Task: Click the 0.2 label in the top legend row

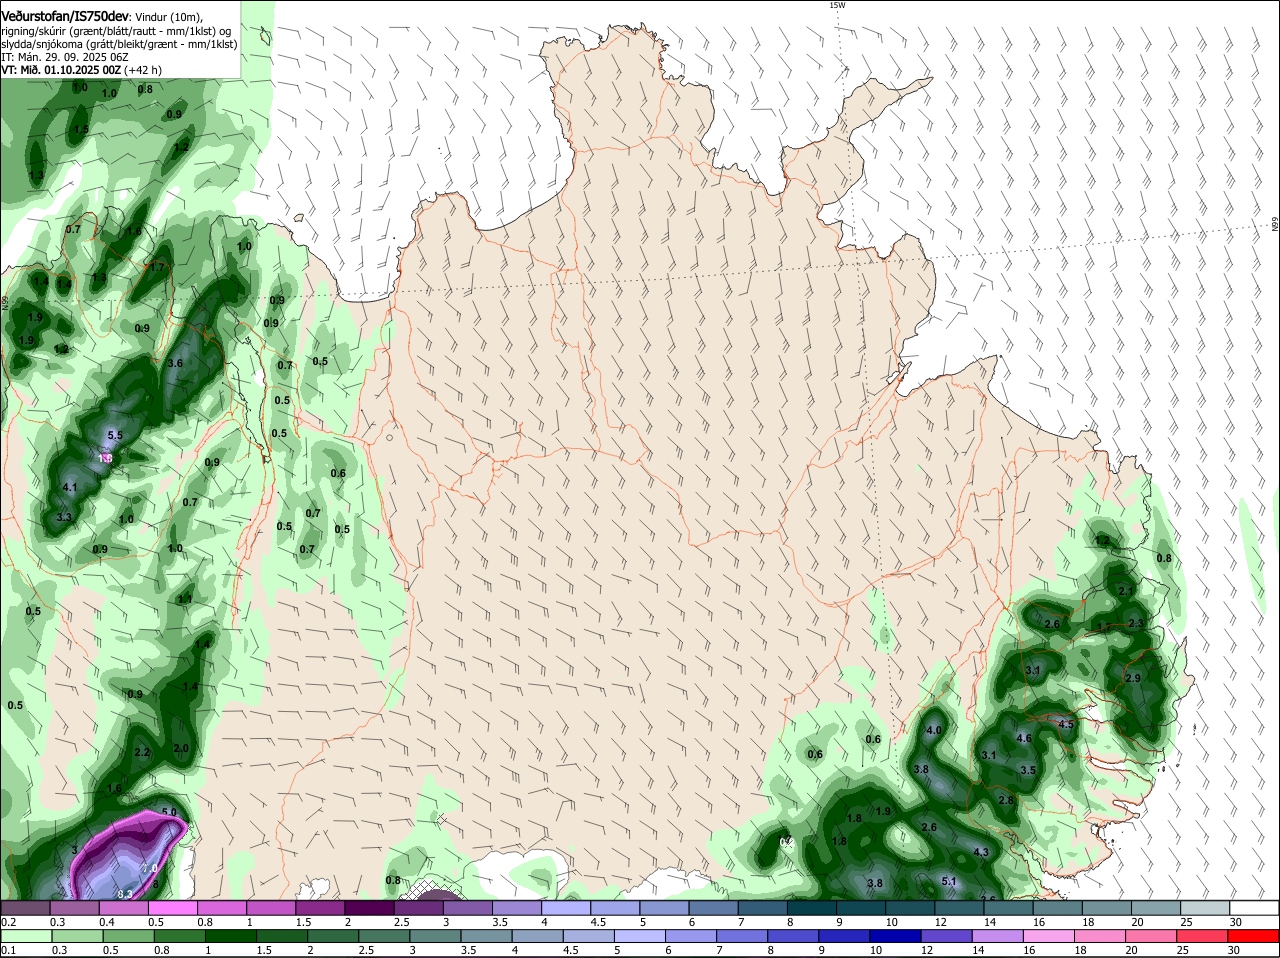Action: point(9,922)
